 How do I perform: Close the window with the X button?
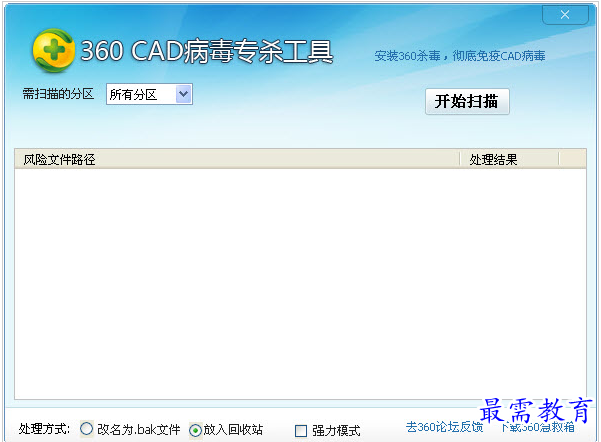[565, 15]
